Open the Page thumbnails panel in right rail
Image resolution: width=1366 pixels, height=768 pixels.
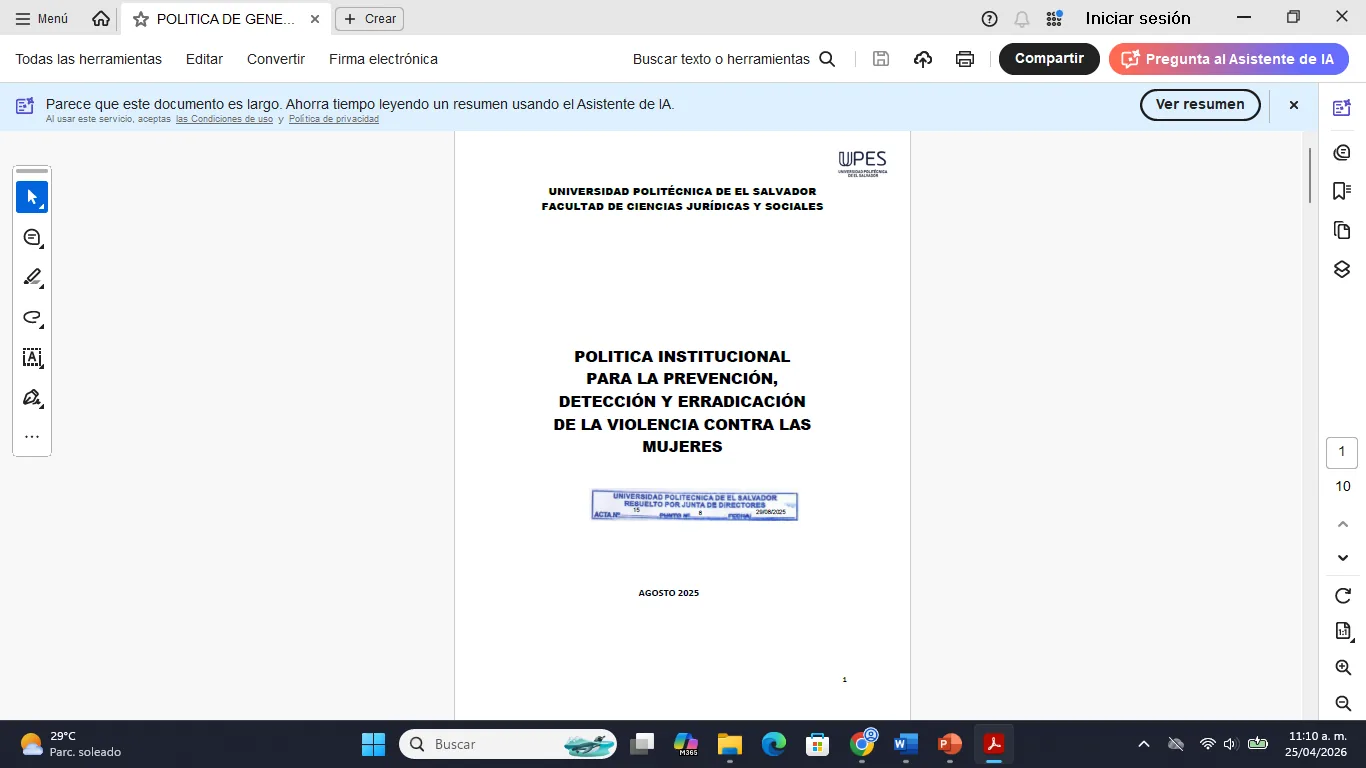pos(1342,230)
